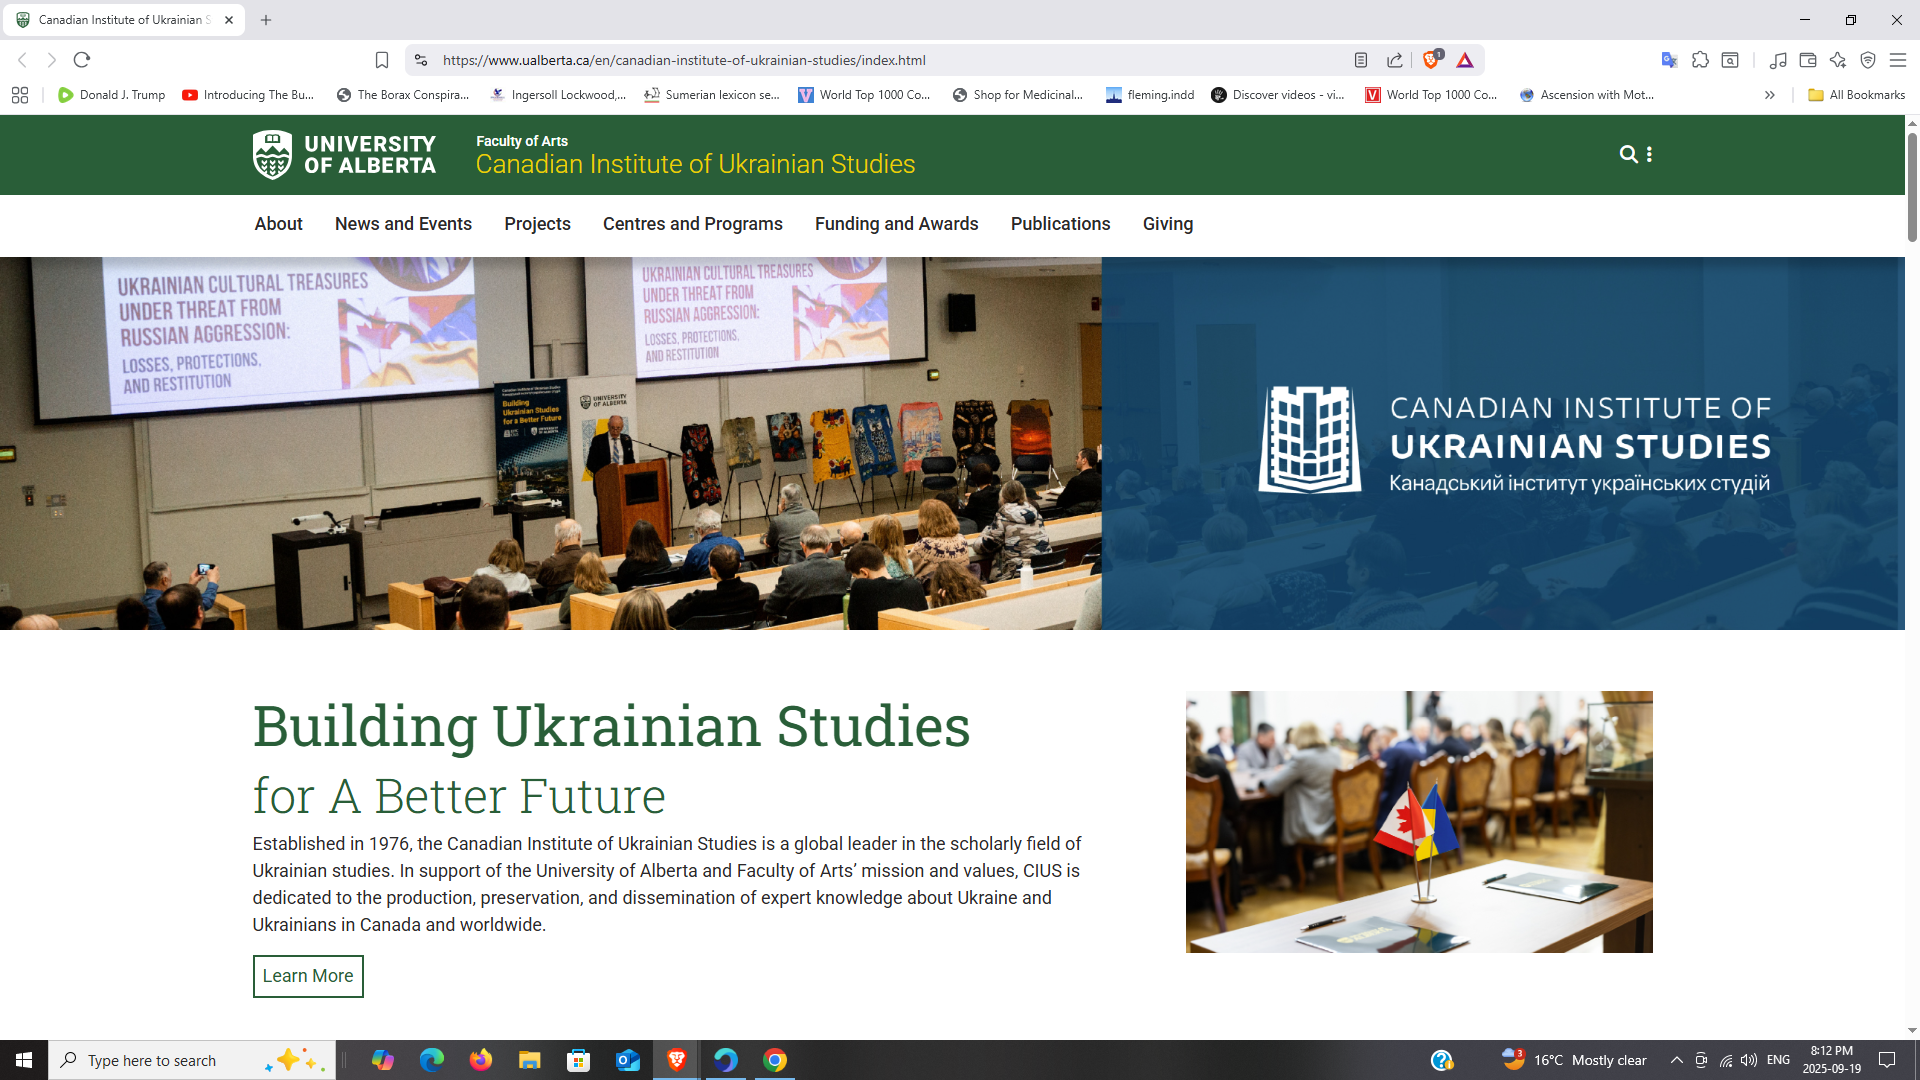Screen dimensions: 1920x1080
Task: Open the Introducing The Bu... YouTube bookmark
Action: (x=248, y=95)
